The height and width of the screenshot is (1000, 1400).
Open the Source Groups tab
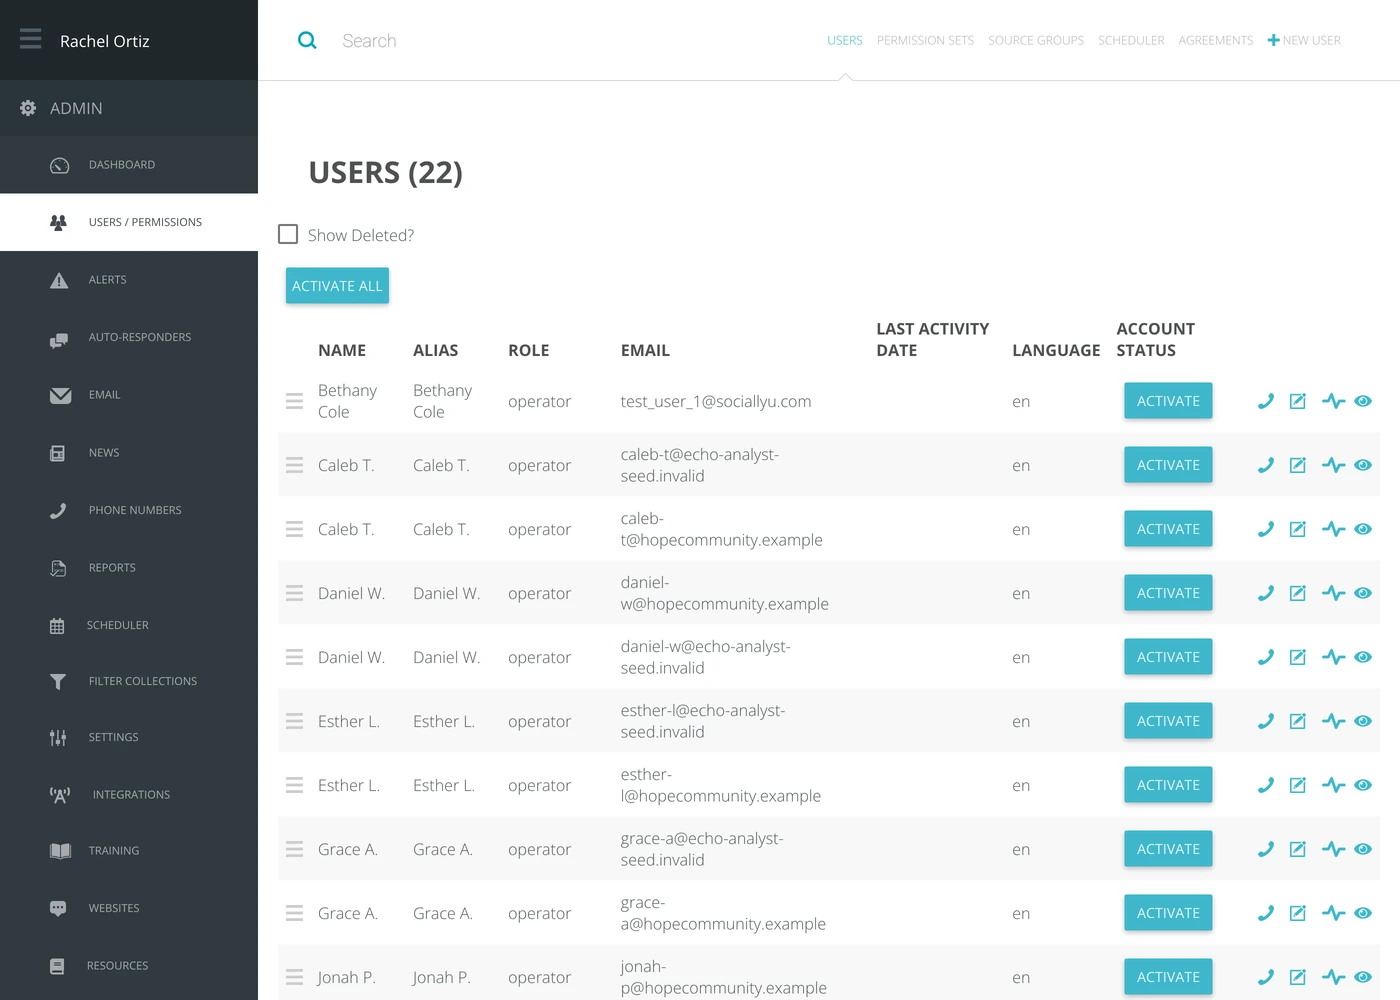tap(1036, 40)
